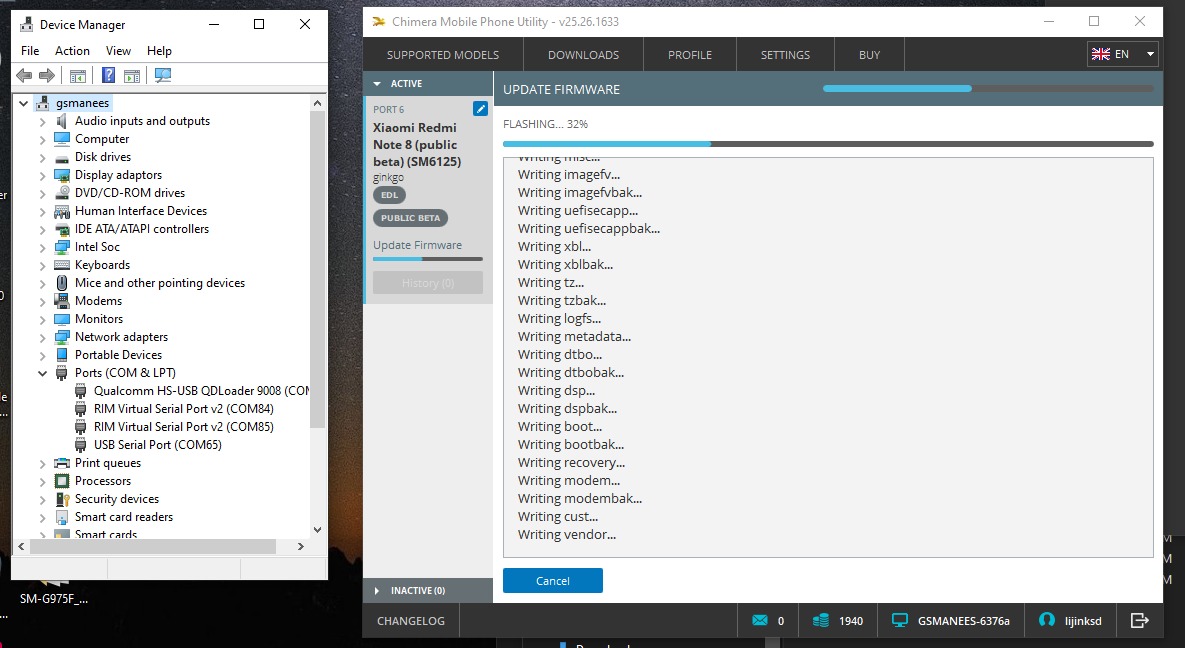The image size is (1185, 648).
Task: Click the History (0) button
Action: pos(428,283)
